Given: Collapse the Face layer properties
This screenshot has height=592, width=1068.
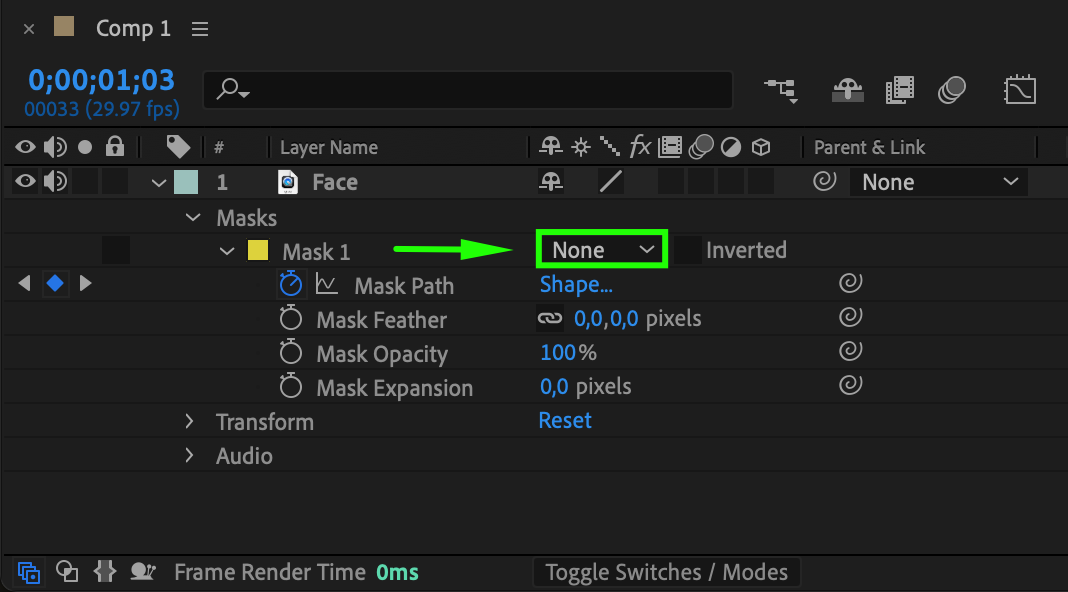Looking at the screenshot, I should tap(159, 183).
